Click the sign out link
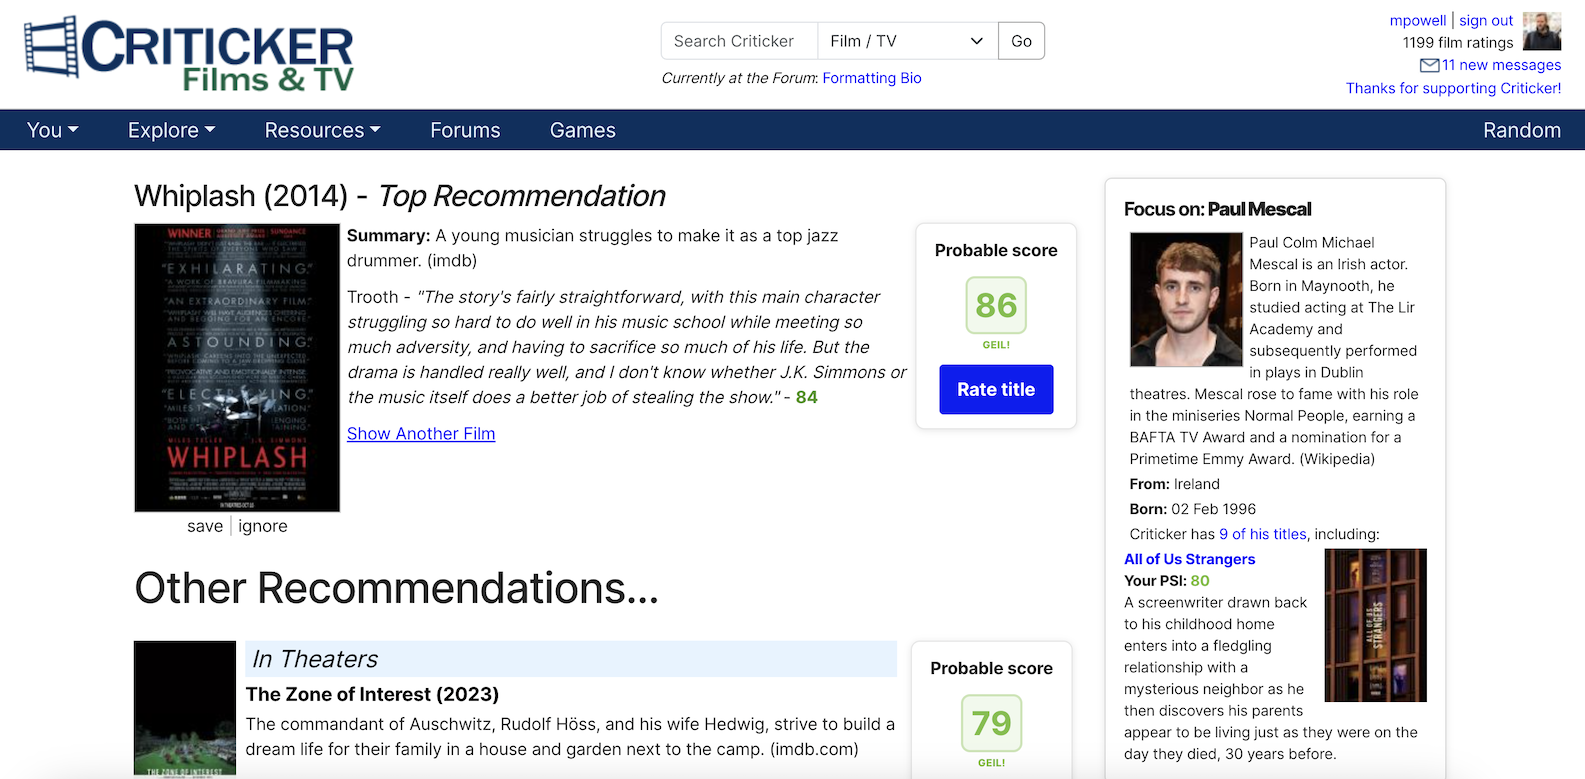This screenshot has width=1585, height=779. coord(1485,20)
